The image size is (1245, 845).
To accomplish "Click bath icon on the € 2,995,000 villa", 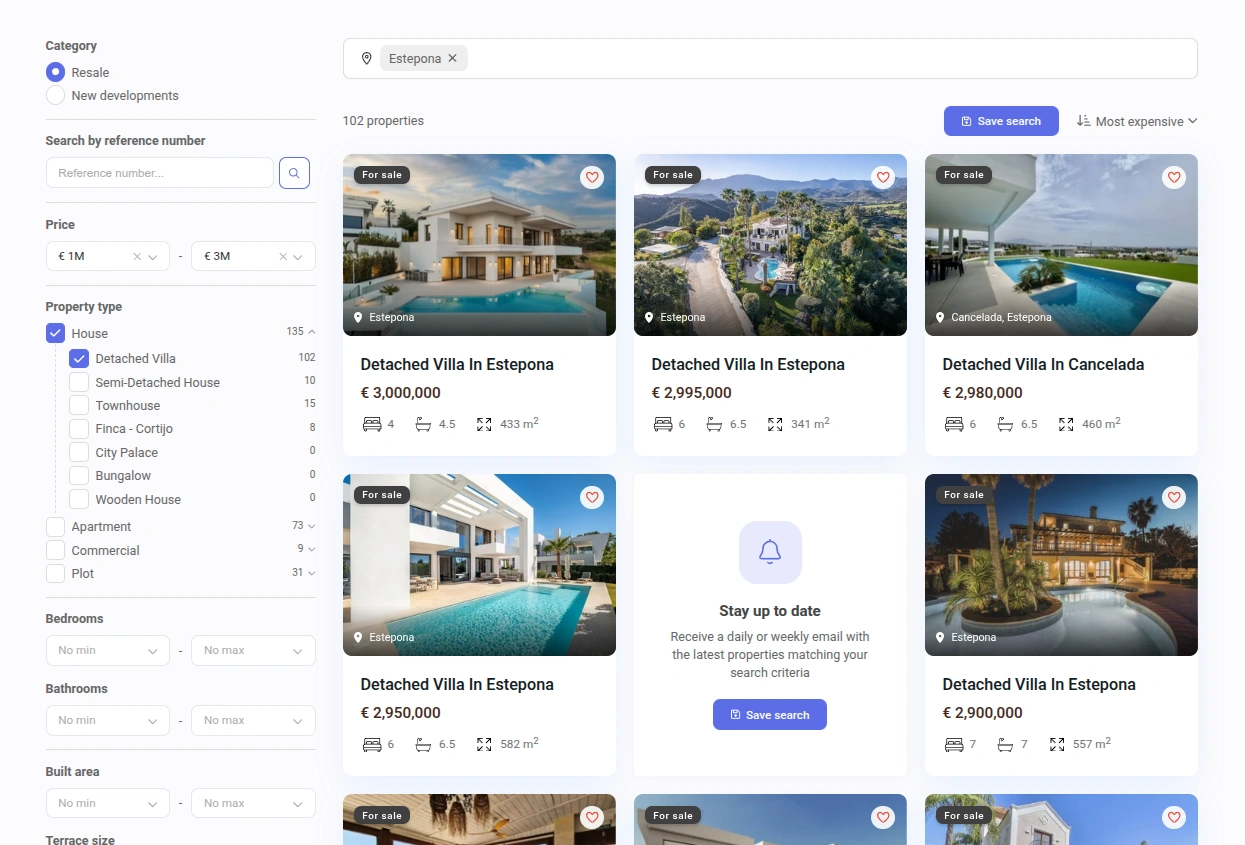I will tap(714, 424).
